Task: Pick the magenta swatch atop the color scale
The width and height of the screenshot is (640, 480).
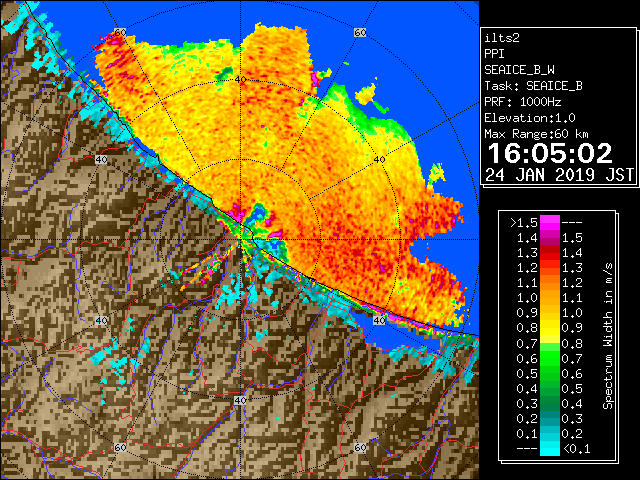Action: click(x=550, y=222)
